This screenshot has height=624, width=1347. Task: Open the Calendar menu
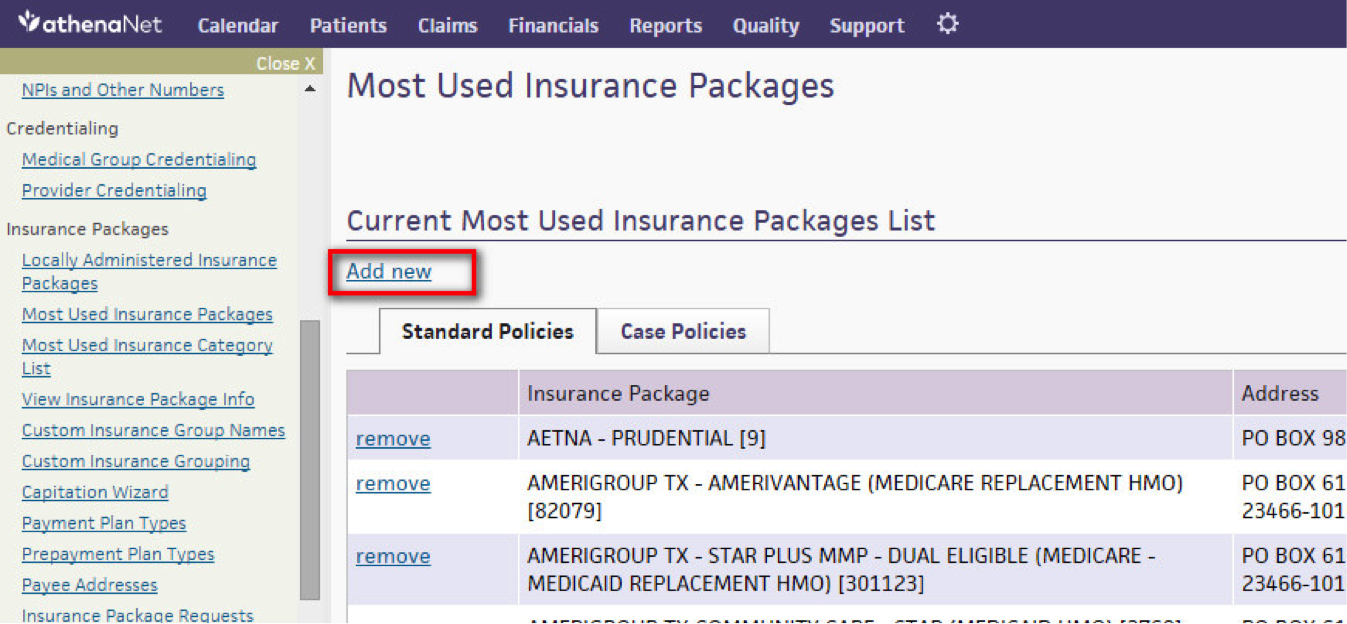coord(238,26)
